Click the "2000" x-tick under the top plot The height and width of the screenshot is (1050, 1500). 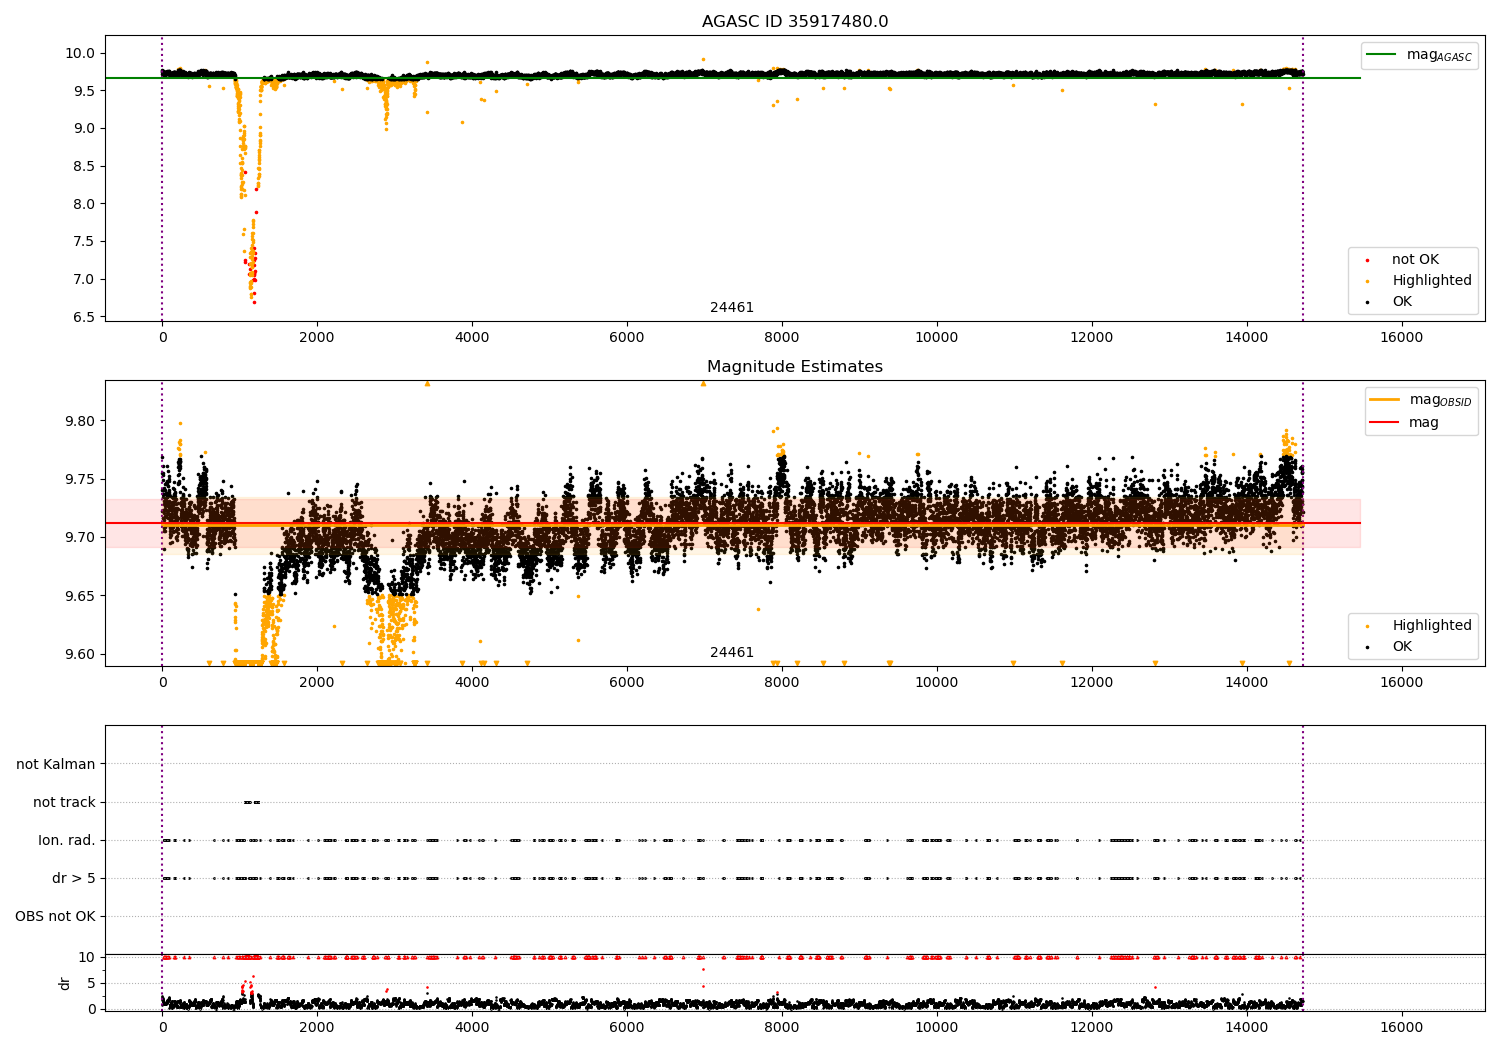(317, 338)
